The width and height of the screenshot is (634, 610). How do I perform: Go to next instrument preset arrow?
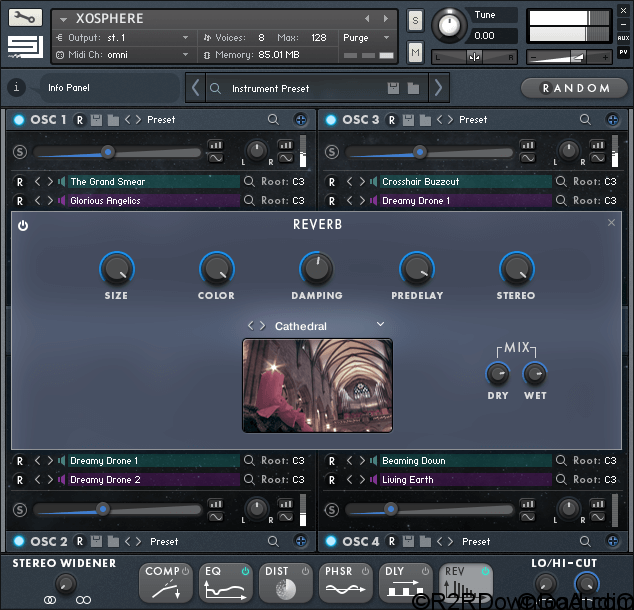[439, 88]
